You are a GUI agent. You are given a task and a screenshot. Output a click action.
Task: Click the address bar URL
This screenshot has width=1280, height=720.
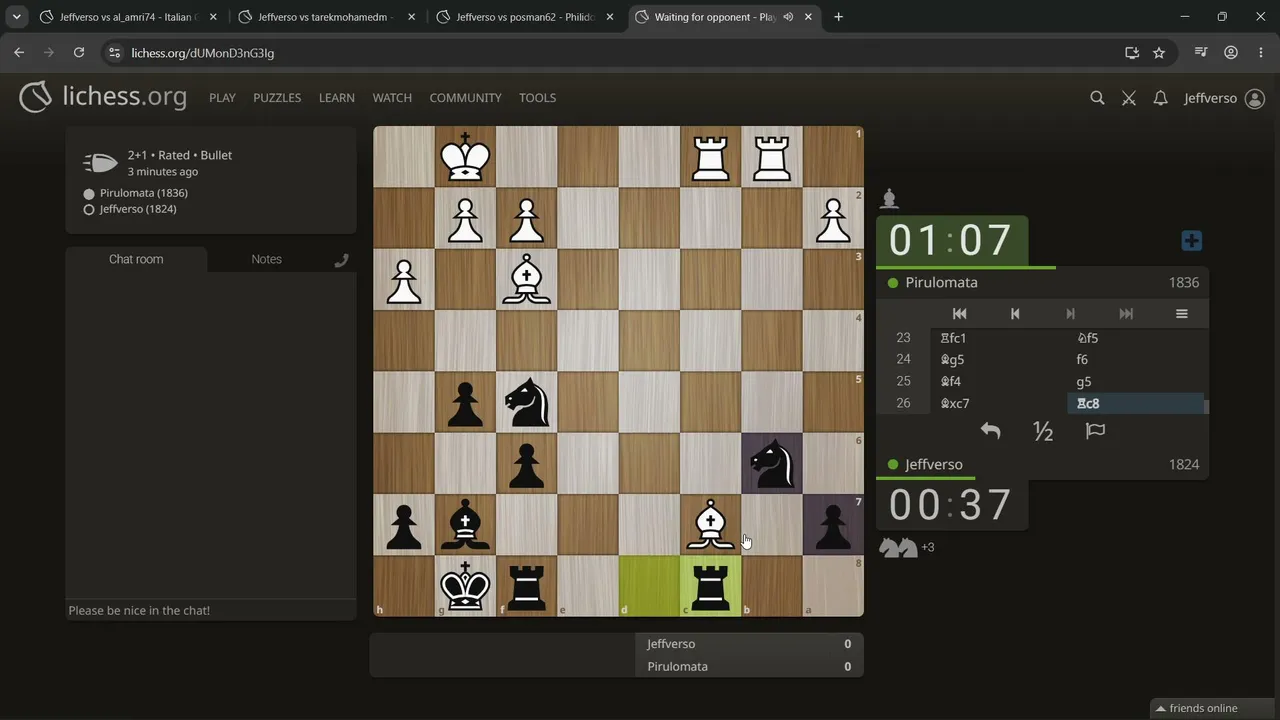point(203,53)
